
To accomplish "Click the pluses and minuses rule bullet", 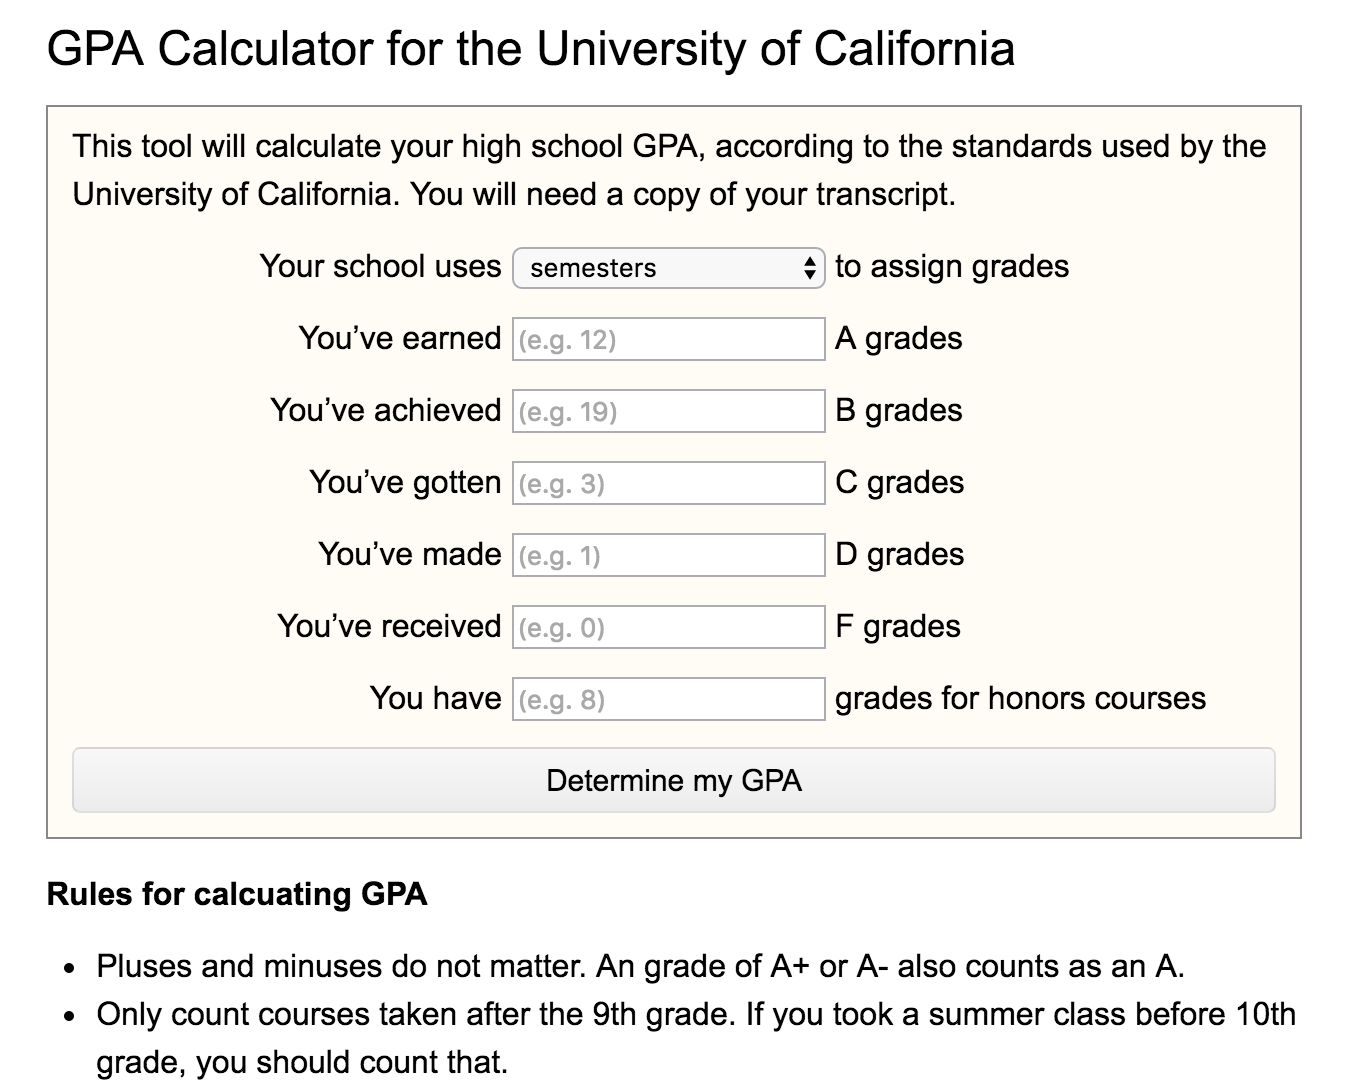I will pyautogui.click(x=640, y=966).
